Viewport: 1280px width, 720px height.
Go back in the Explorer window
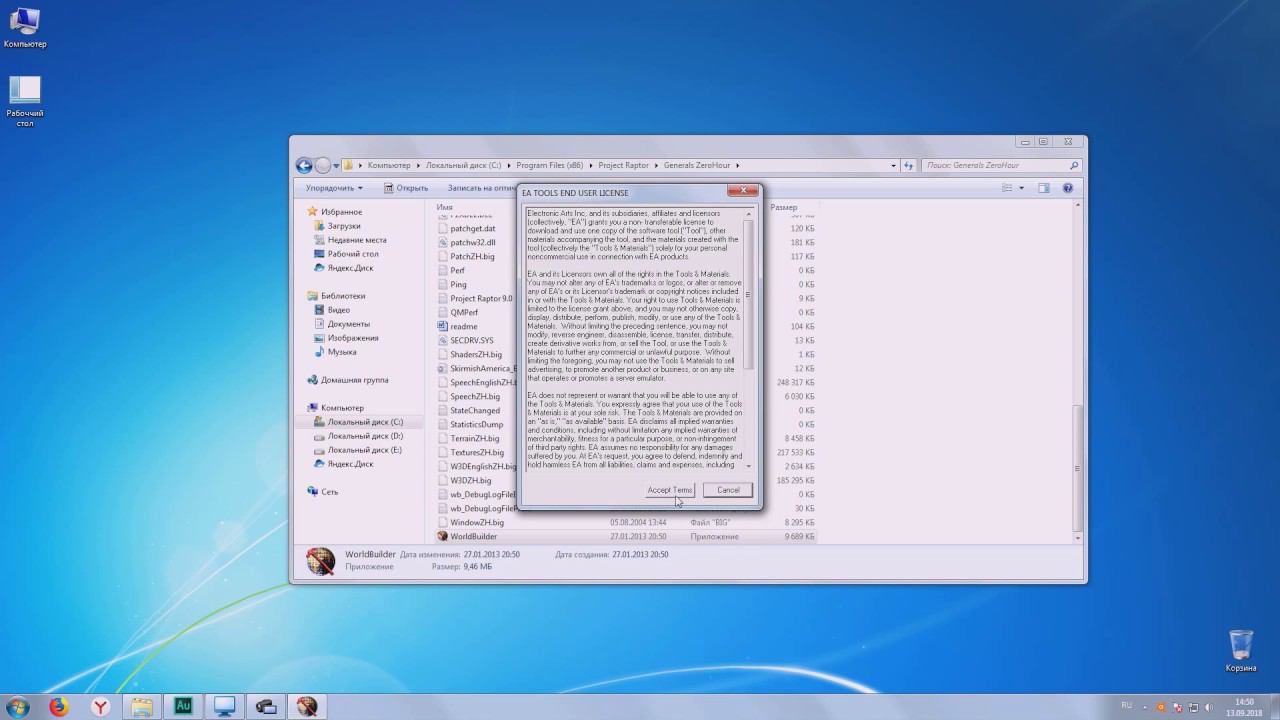tap(304, 165)
